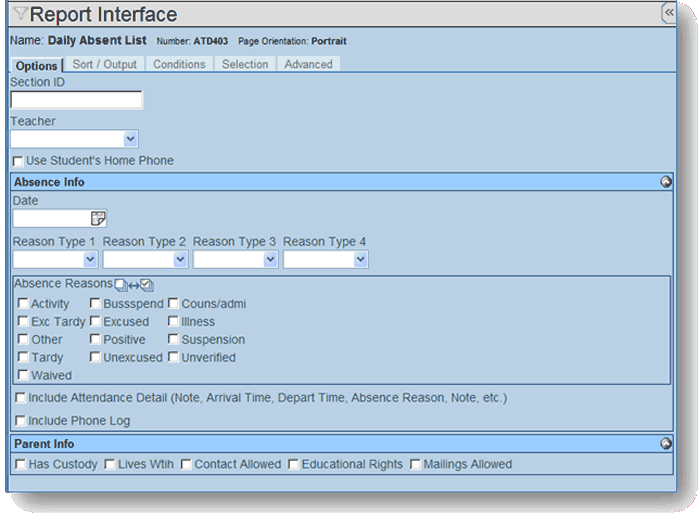Uncheck all Absence Reasons via the empty-box icon
The image size is (700, 513).
[x=121, y=285]
